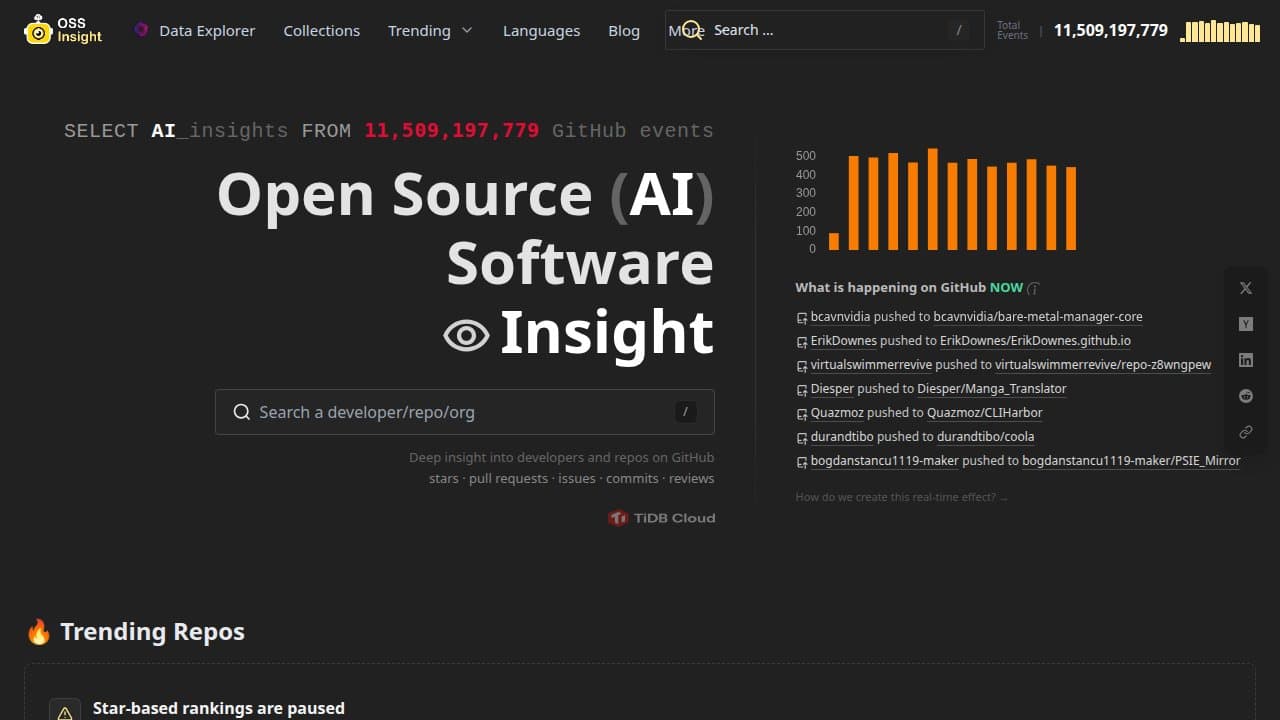Open the Data Explorer page
Viewport: 1280px width, 720px height.
tap(207, 31)
